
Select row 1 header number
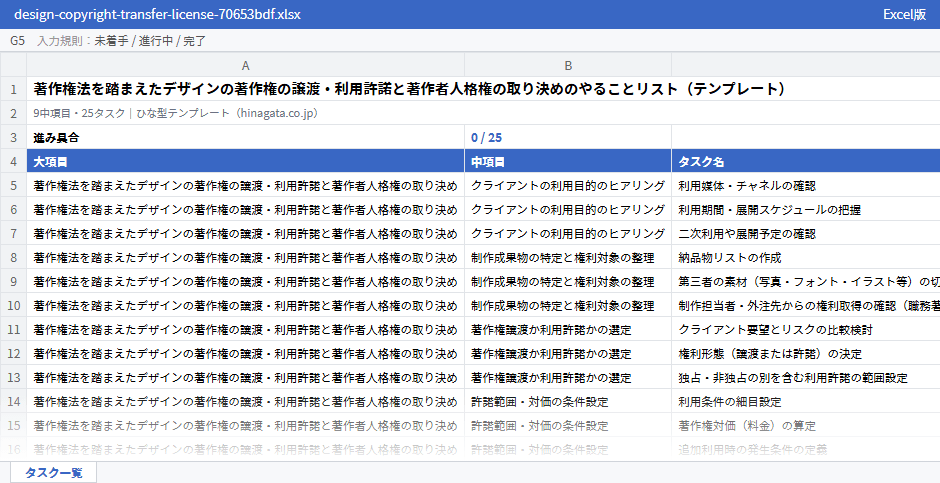(x=13, y=89)
